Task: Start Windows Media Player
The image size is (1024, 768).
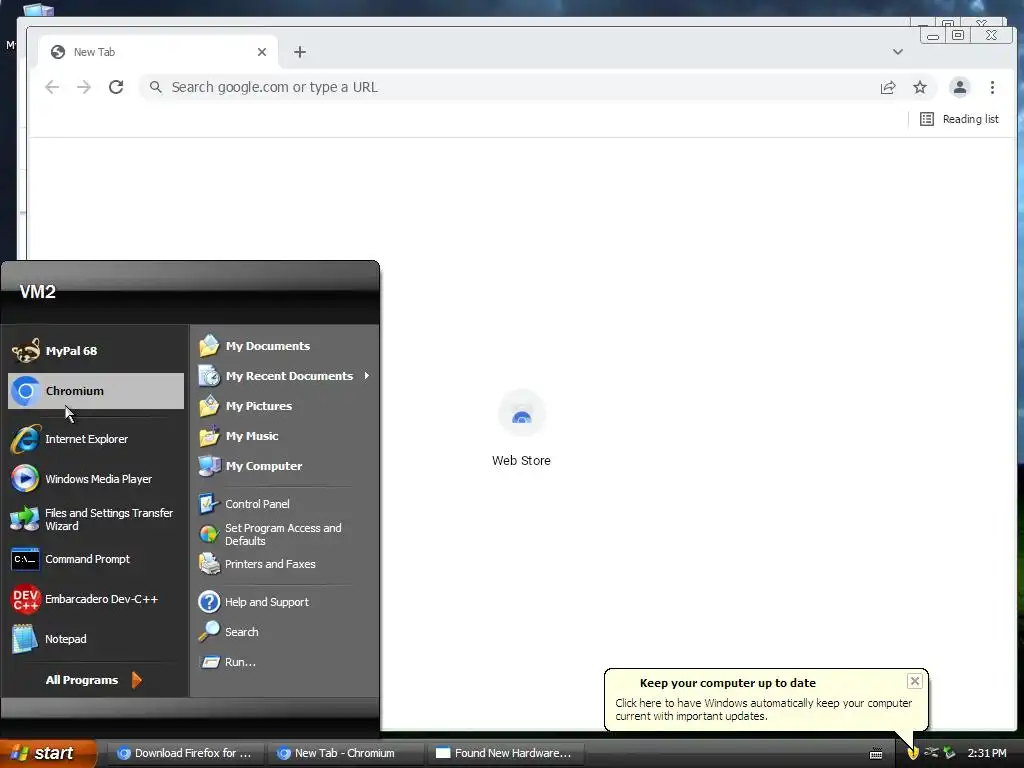Action: point(95,479)
